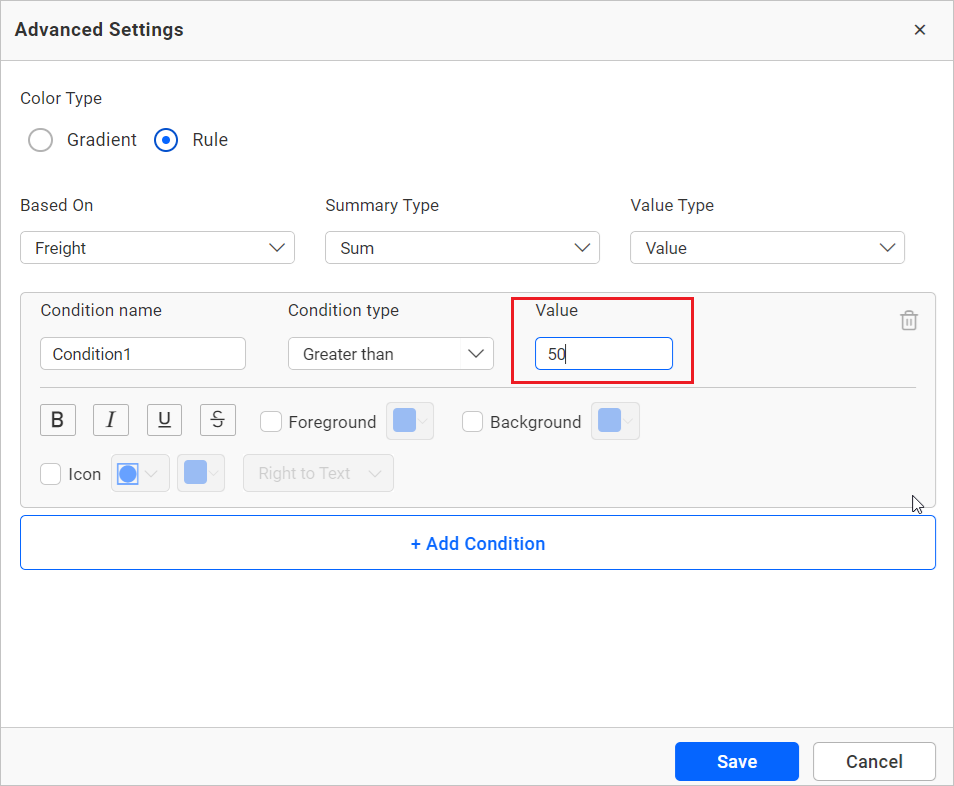The width and height of the screenshot is (954, 786).
Task: Open the Based On Freight dropdown
Action: pyautogui.click(x=157, y=248)
